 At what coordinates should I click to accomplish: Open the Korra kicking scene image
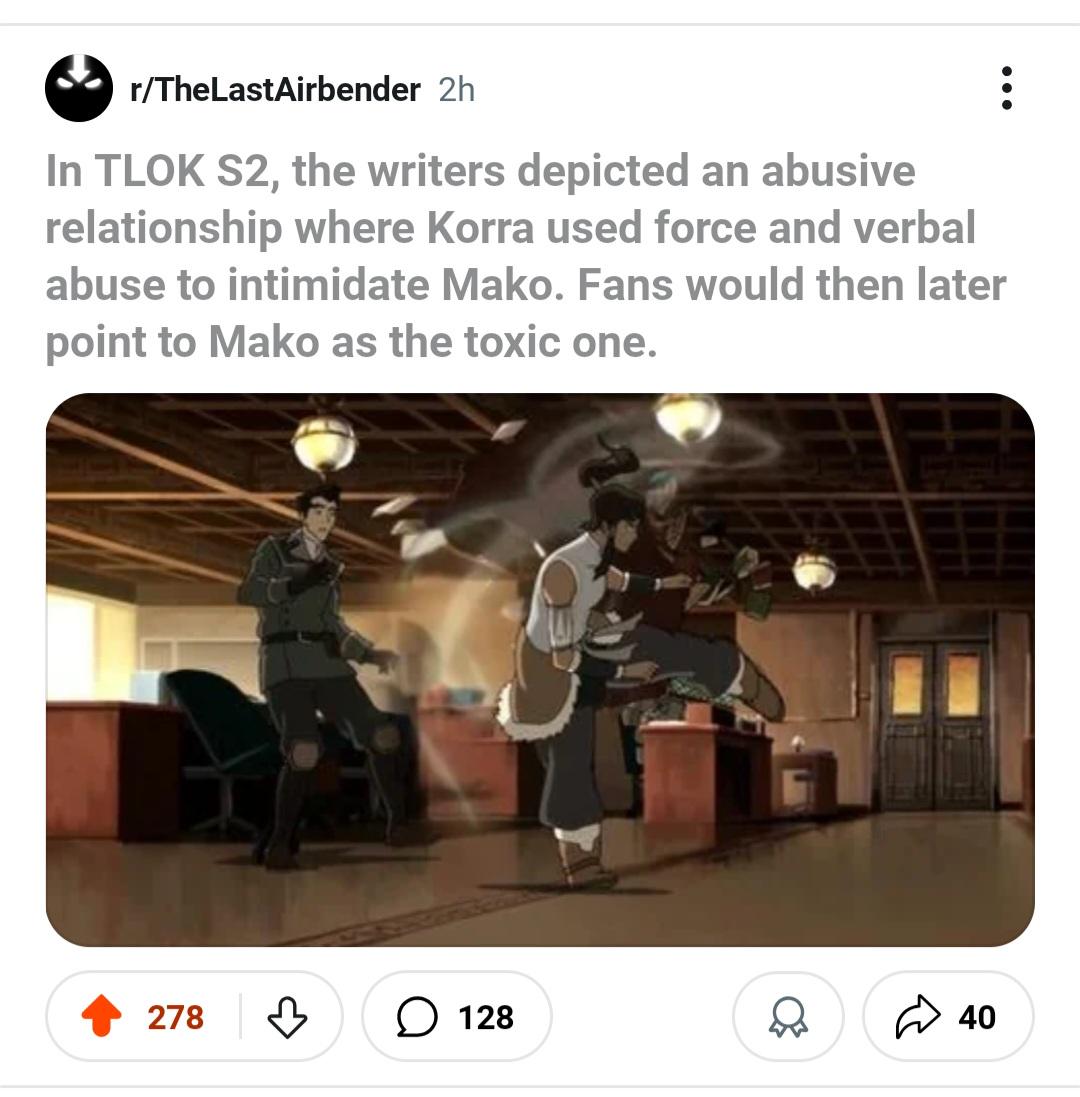540,670
